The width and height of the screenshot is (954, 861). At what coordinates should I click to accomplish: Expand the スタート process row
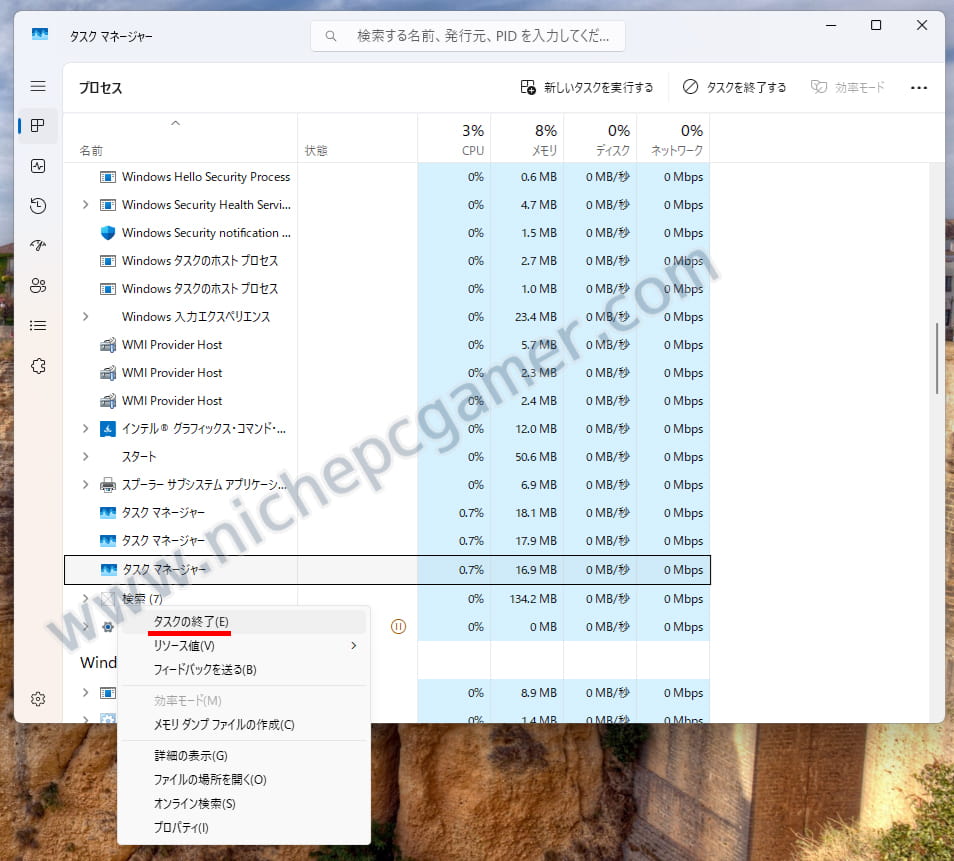85,457
